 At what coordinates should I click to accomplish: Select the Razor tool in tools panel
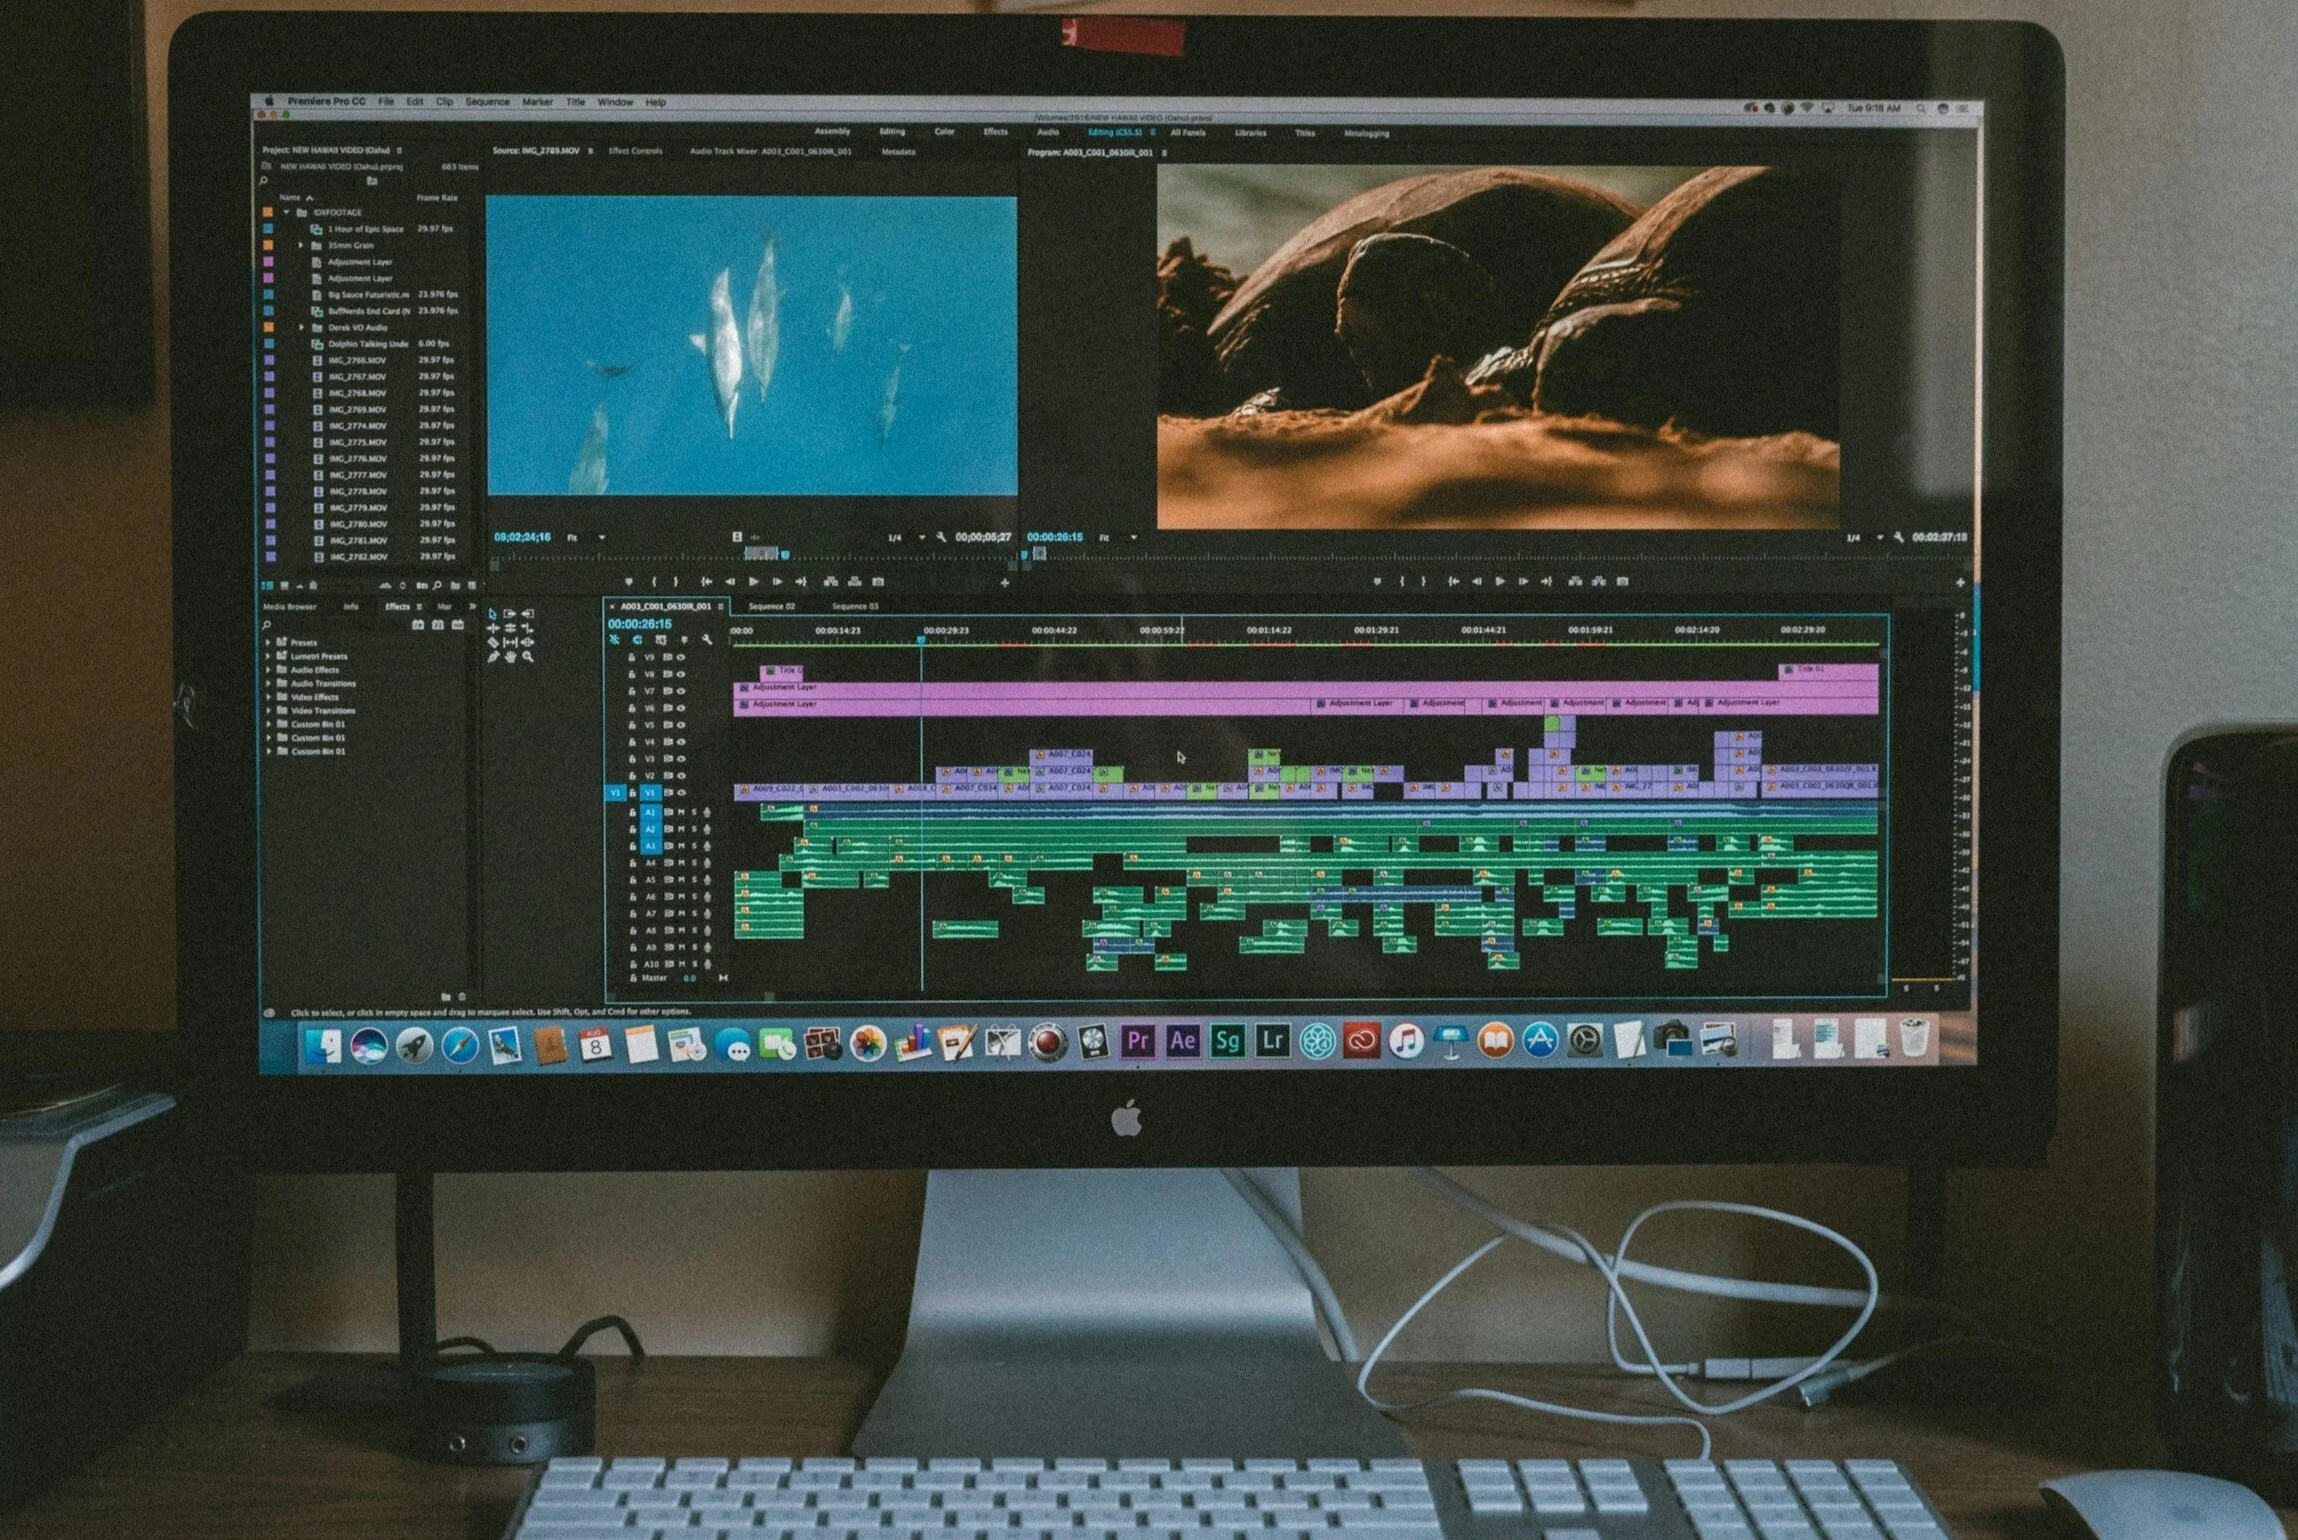(493, 642)
